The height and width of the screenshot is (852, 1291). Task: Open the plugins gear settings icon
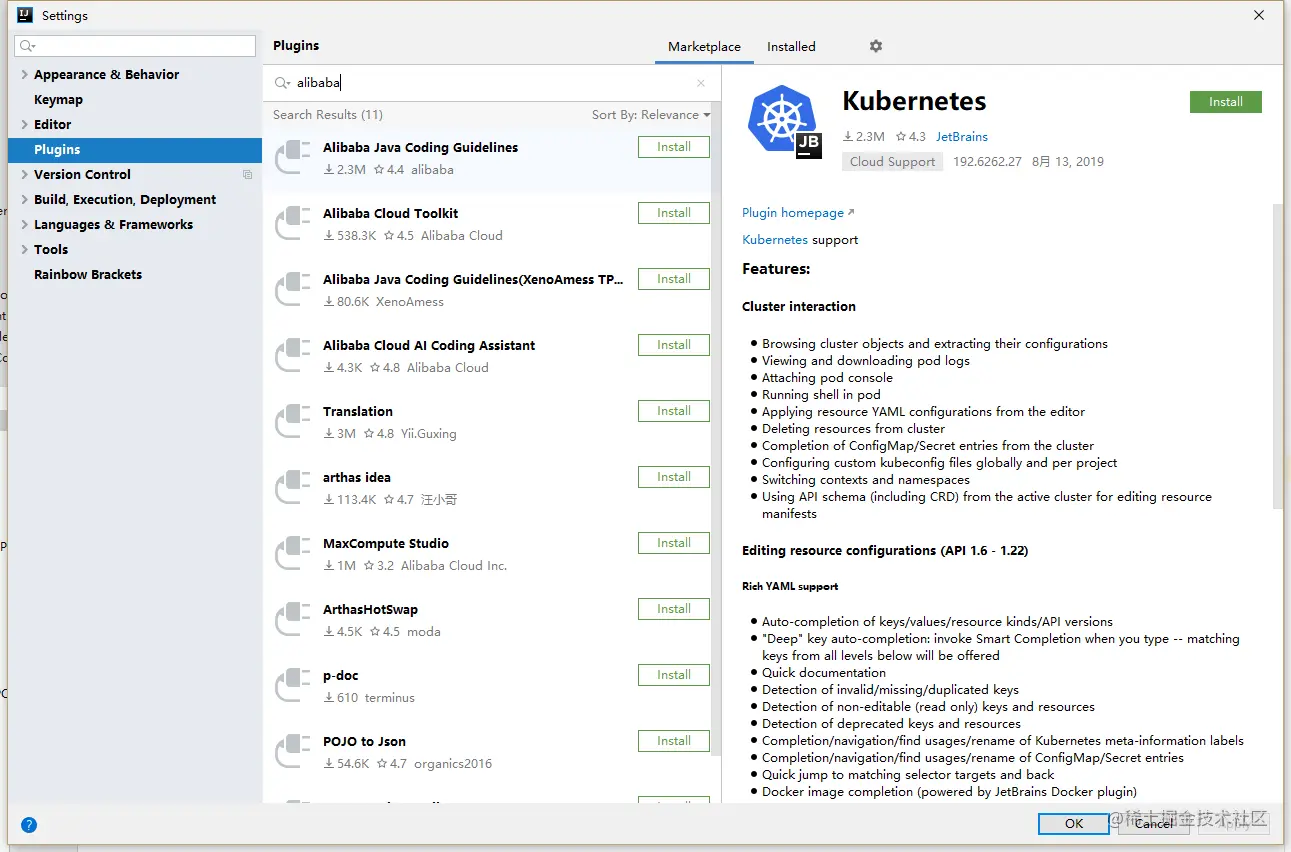pyautogui.click(x=876, y=46)
